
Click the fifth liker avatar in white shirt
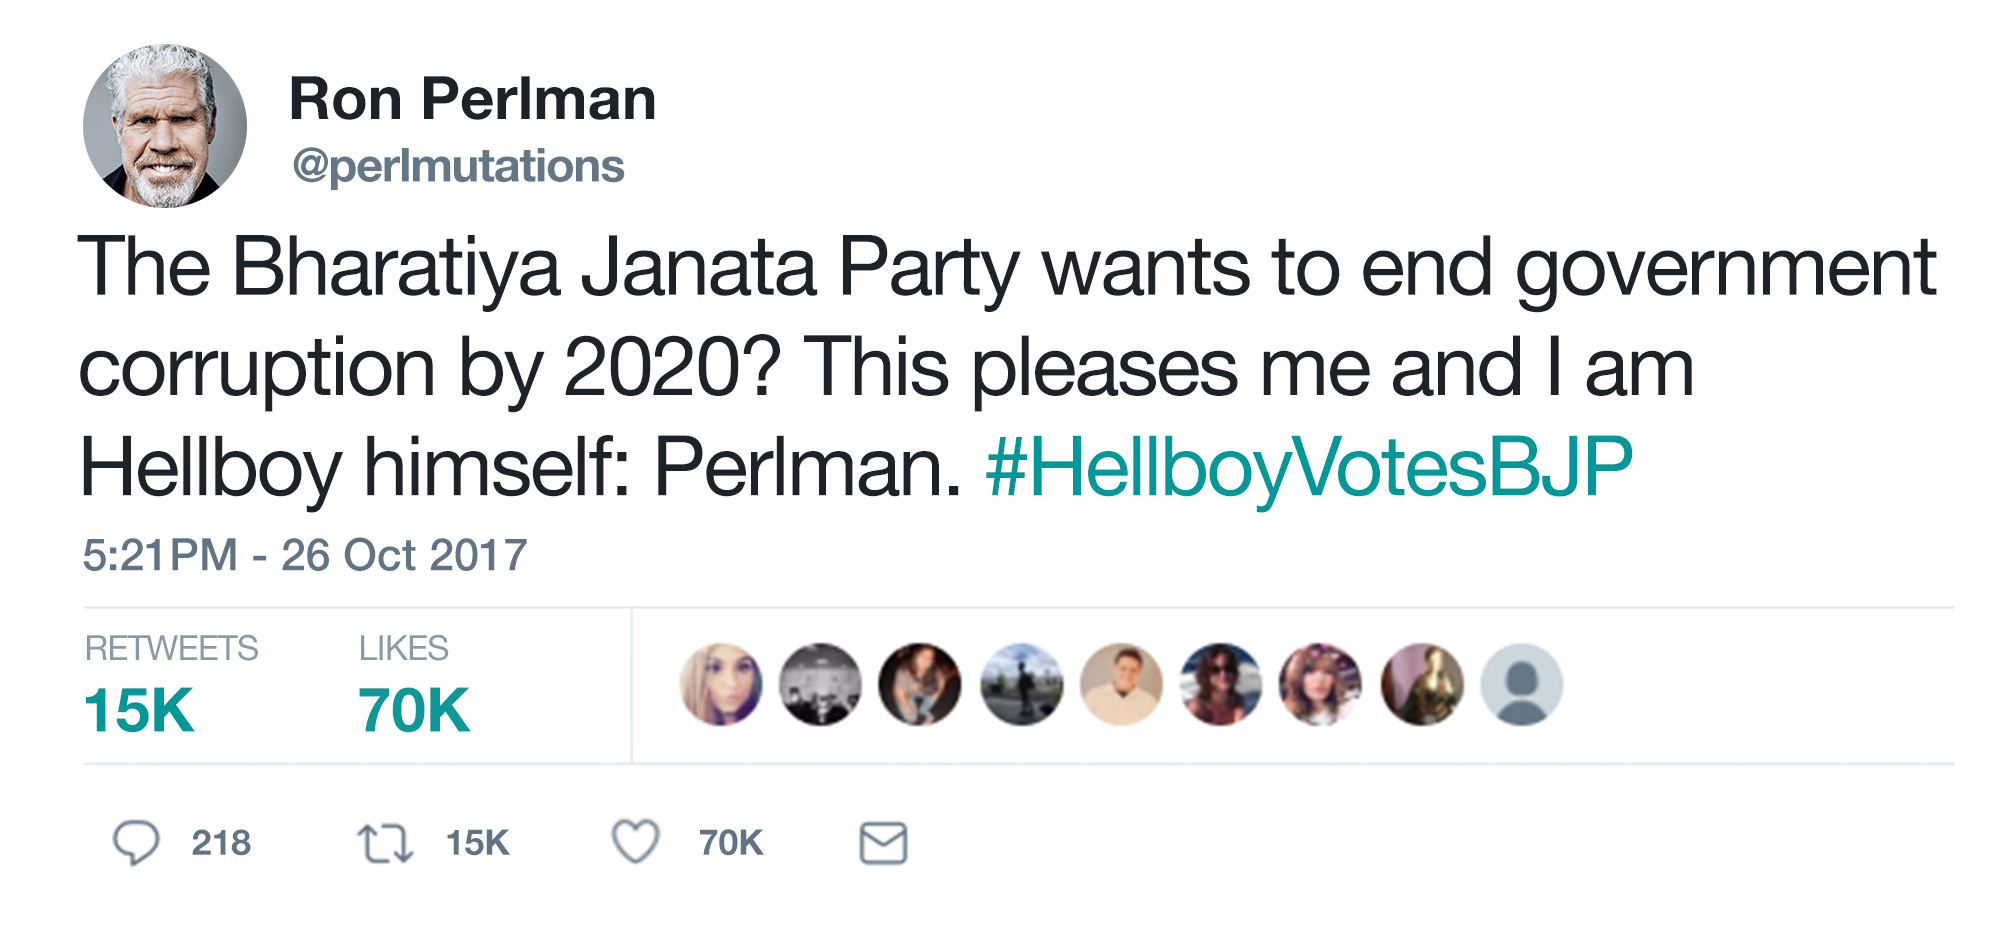(x=1121, y=685)
